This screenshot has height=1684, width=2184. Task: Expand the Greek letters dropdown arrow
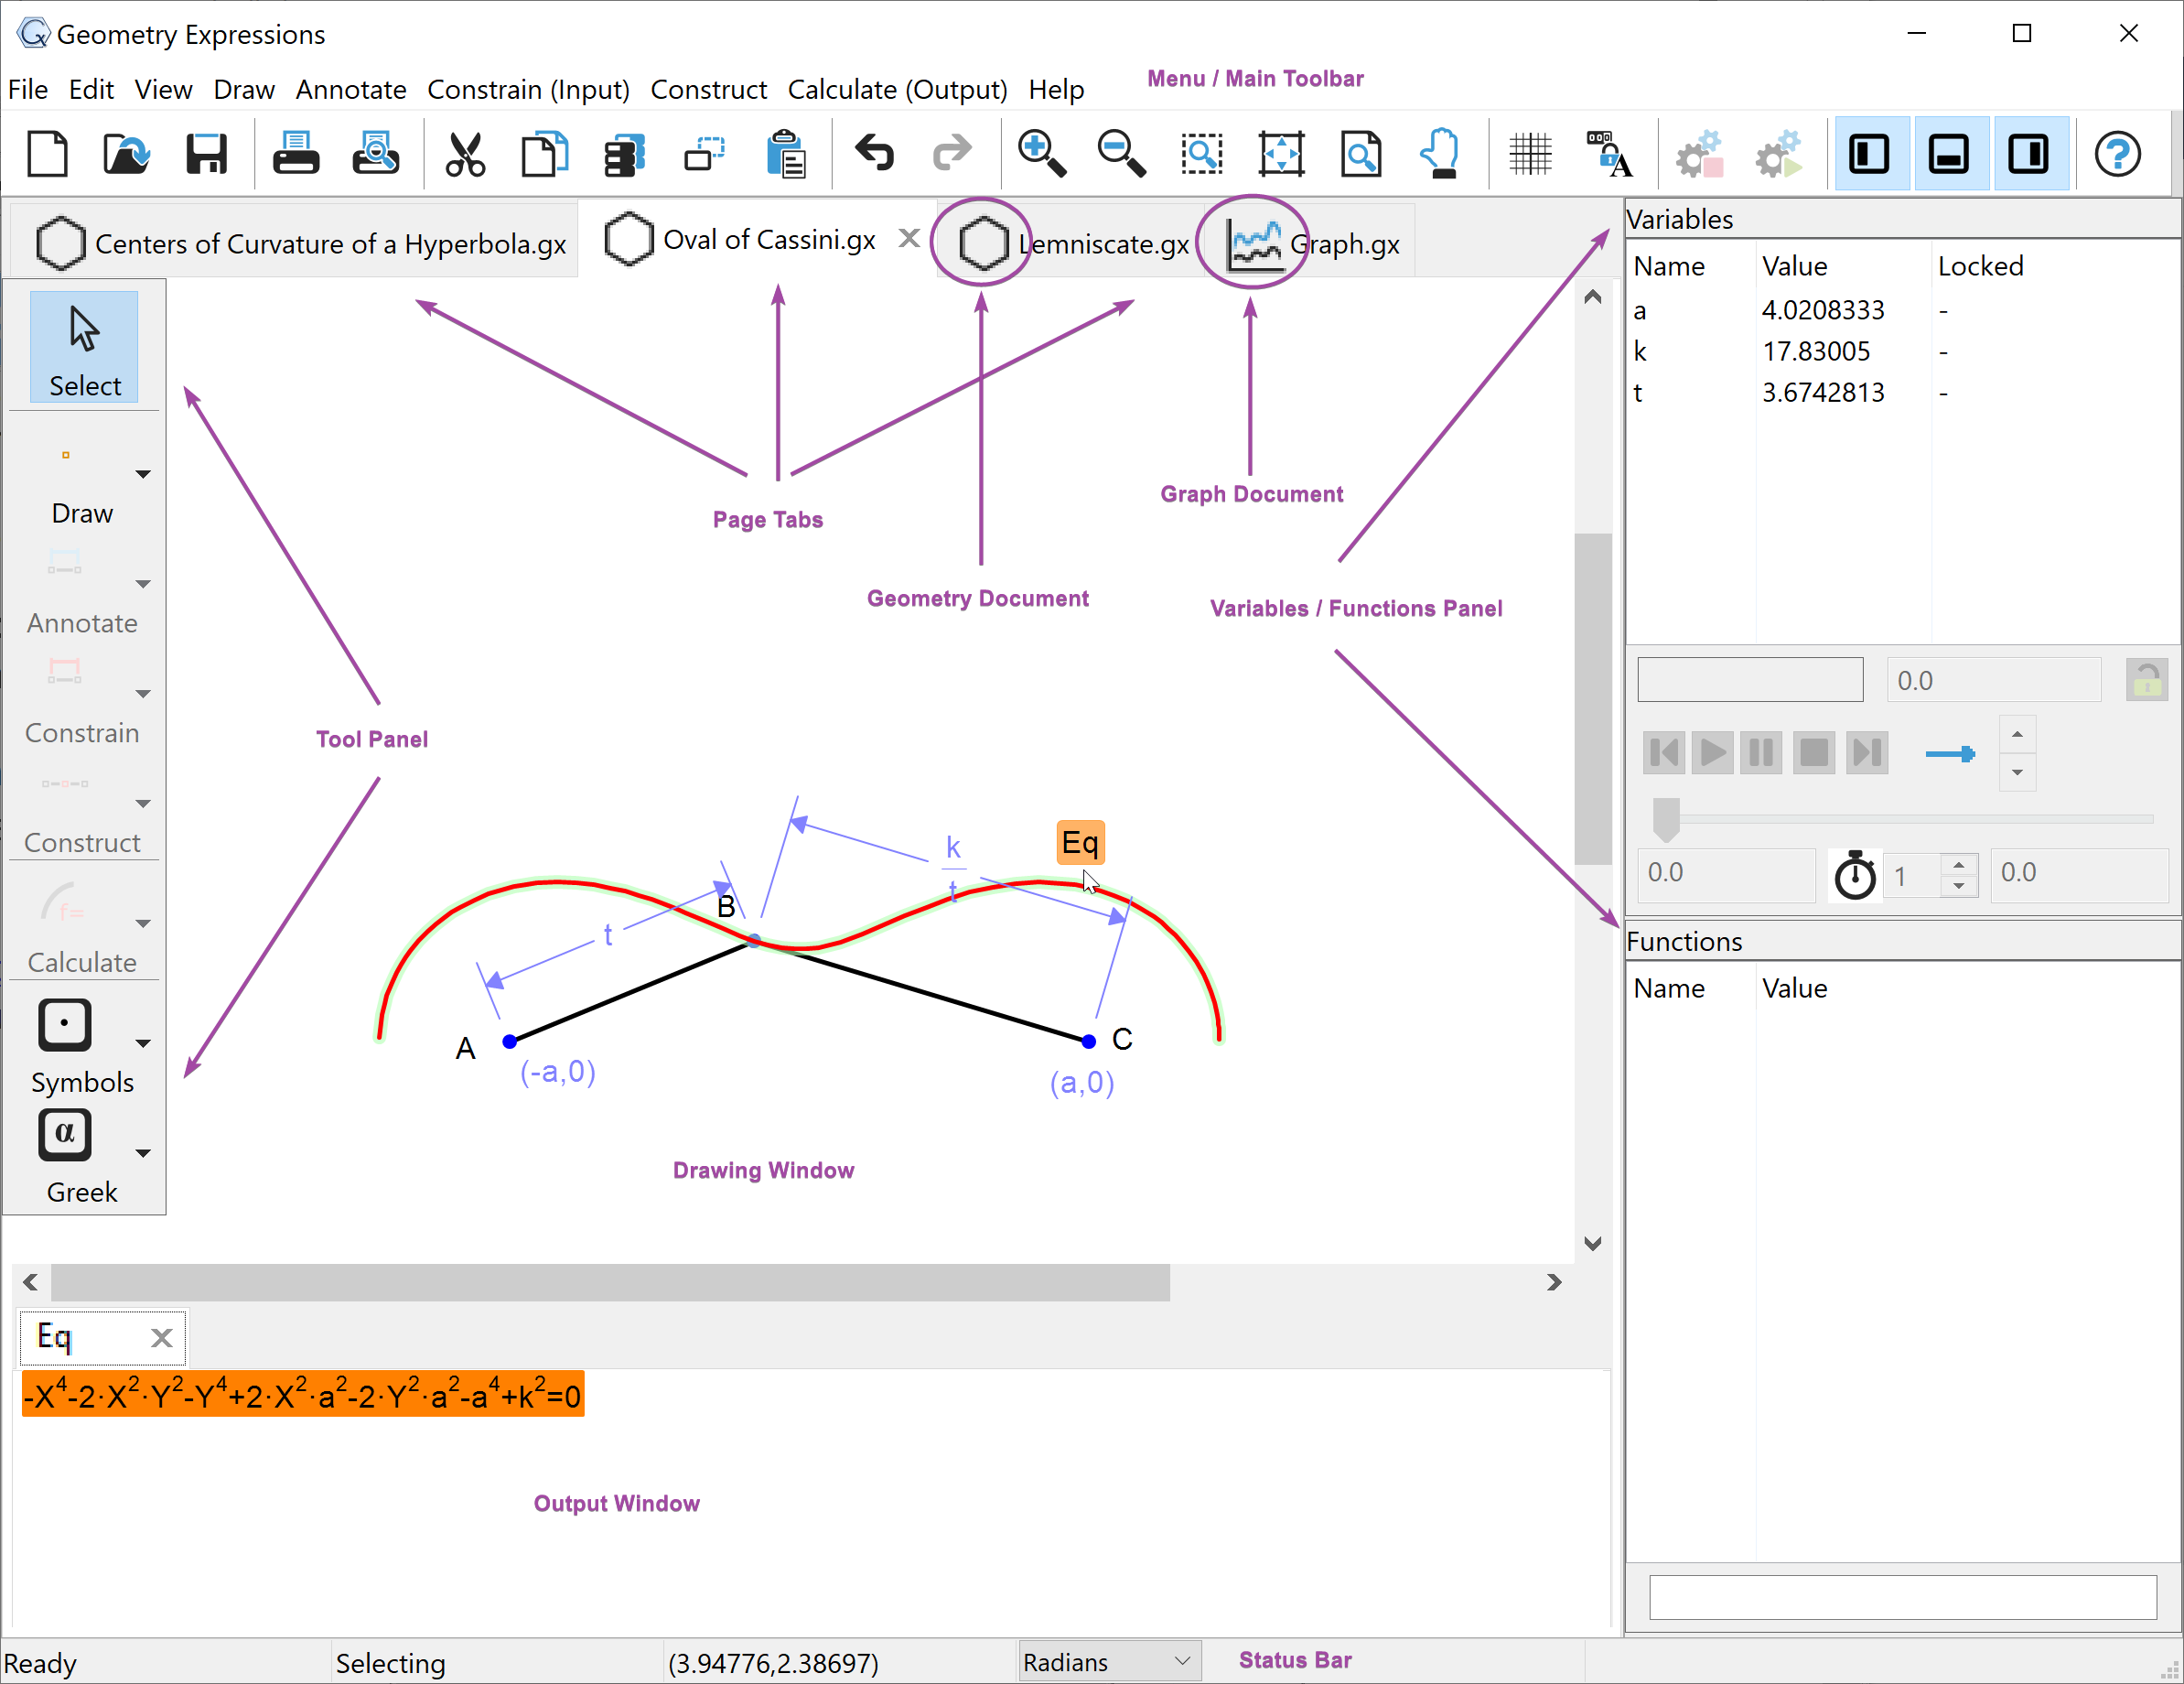(x=143, y=1153)
